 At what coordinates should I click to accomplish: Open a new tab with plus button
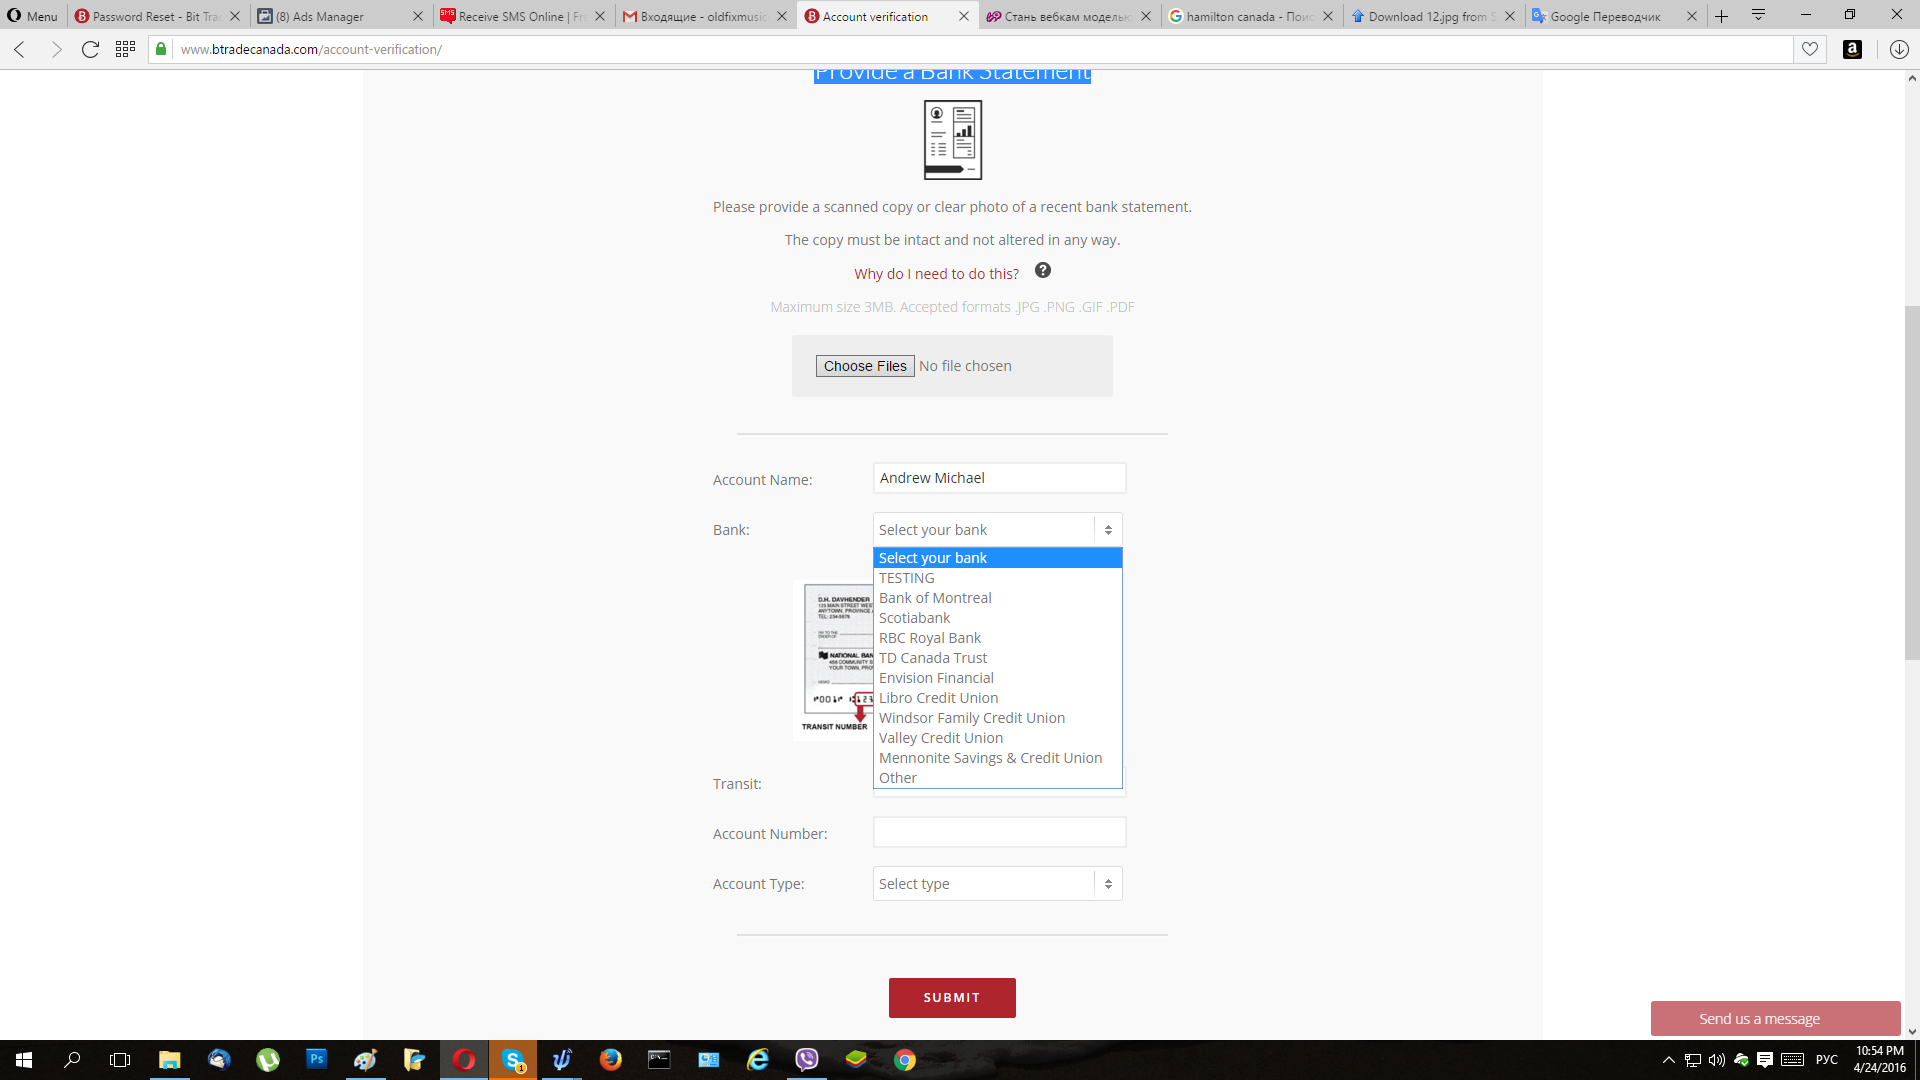tap(1721, 16)
